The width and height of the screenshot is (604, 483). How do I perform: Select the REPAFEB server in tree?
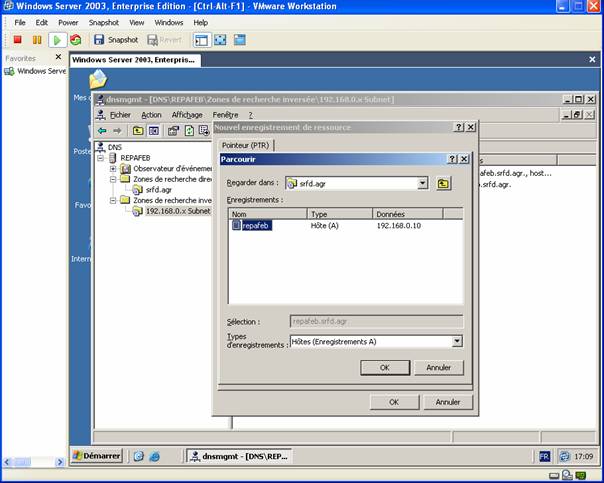[135, 158]
